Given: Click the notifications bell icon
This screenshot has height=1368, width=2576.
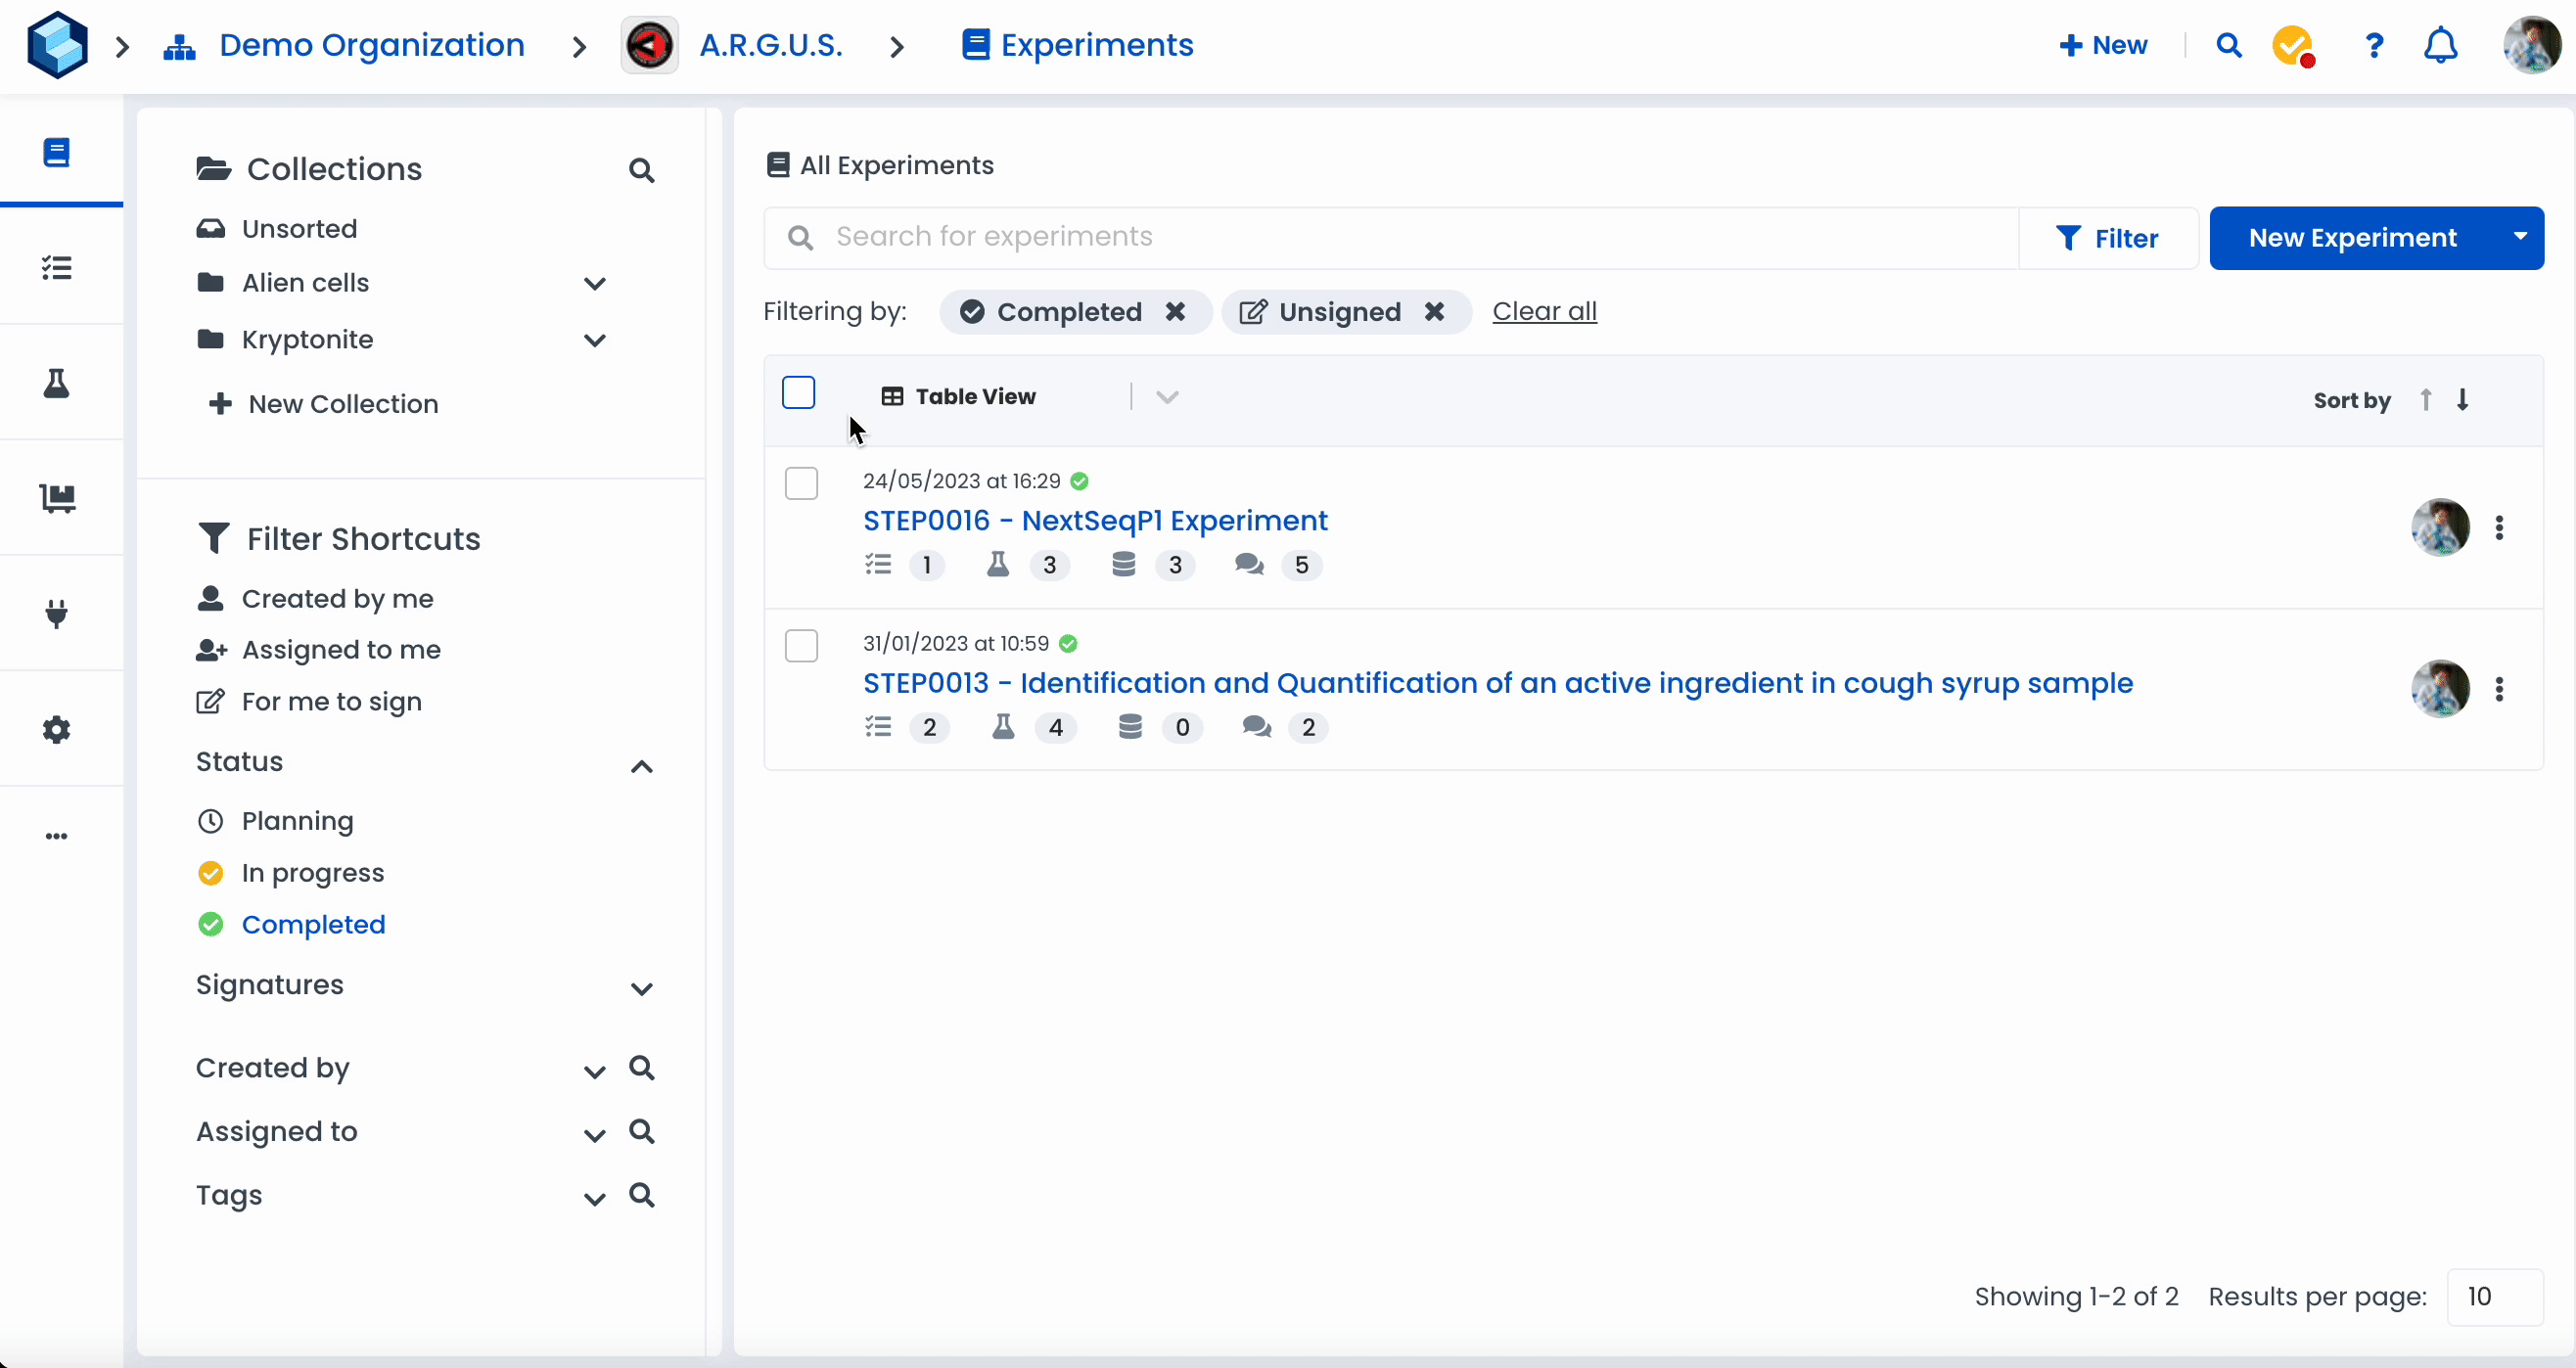Looking at the screenshot, I should coord(2440,46).
